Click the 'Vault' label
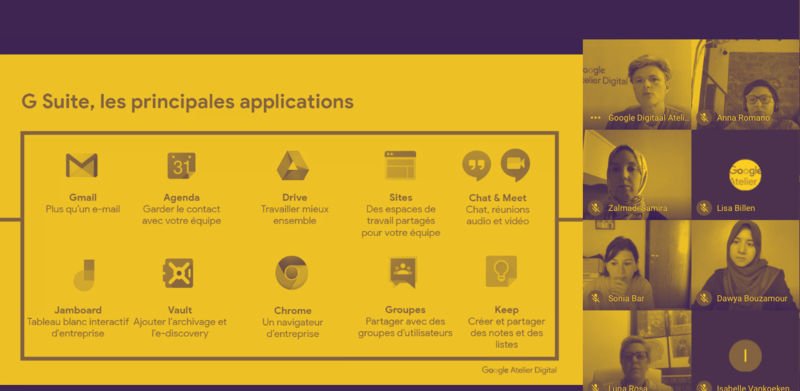800x391 pixels. [x=180, y=310]
